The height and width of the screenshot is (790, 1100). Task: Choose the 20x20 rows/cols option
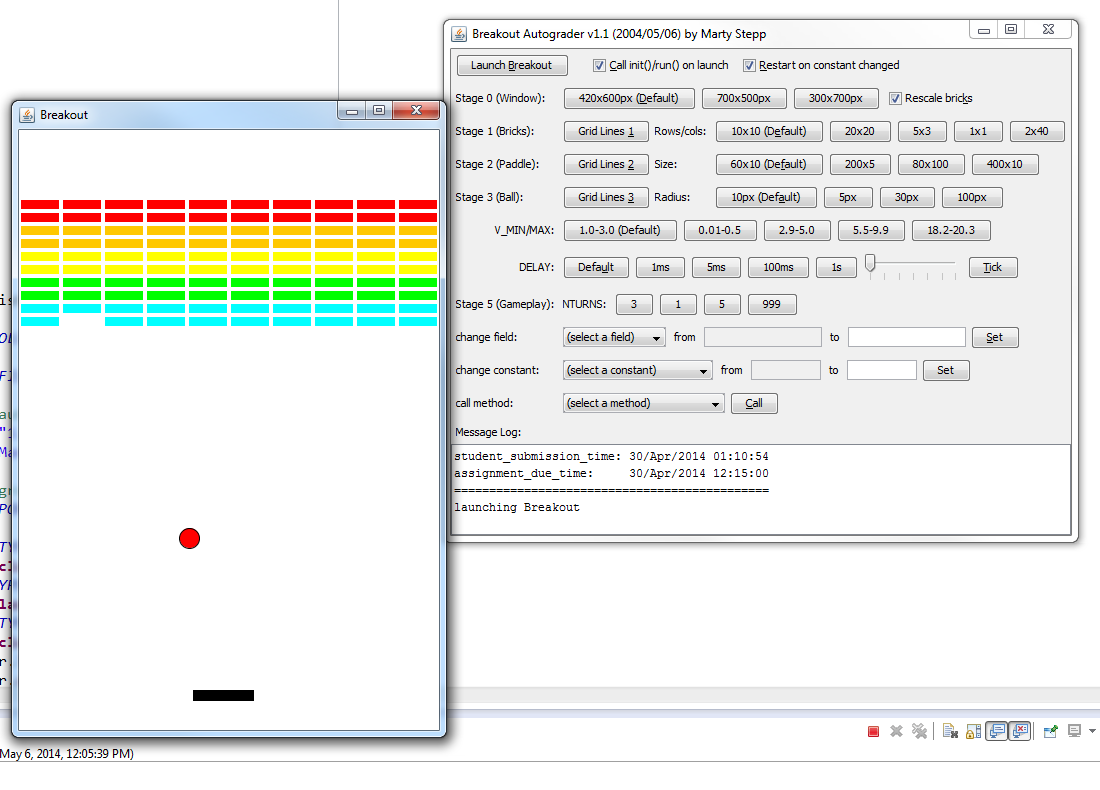tap(860, 132)
